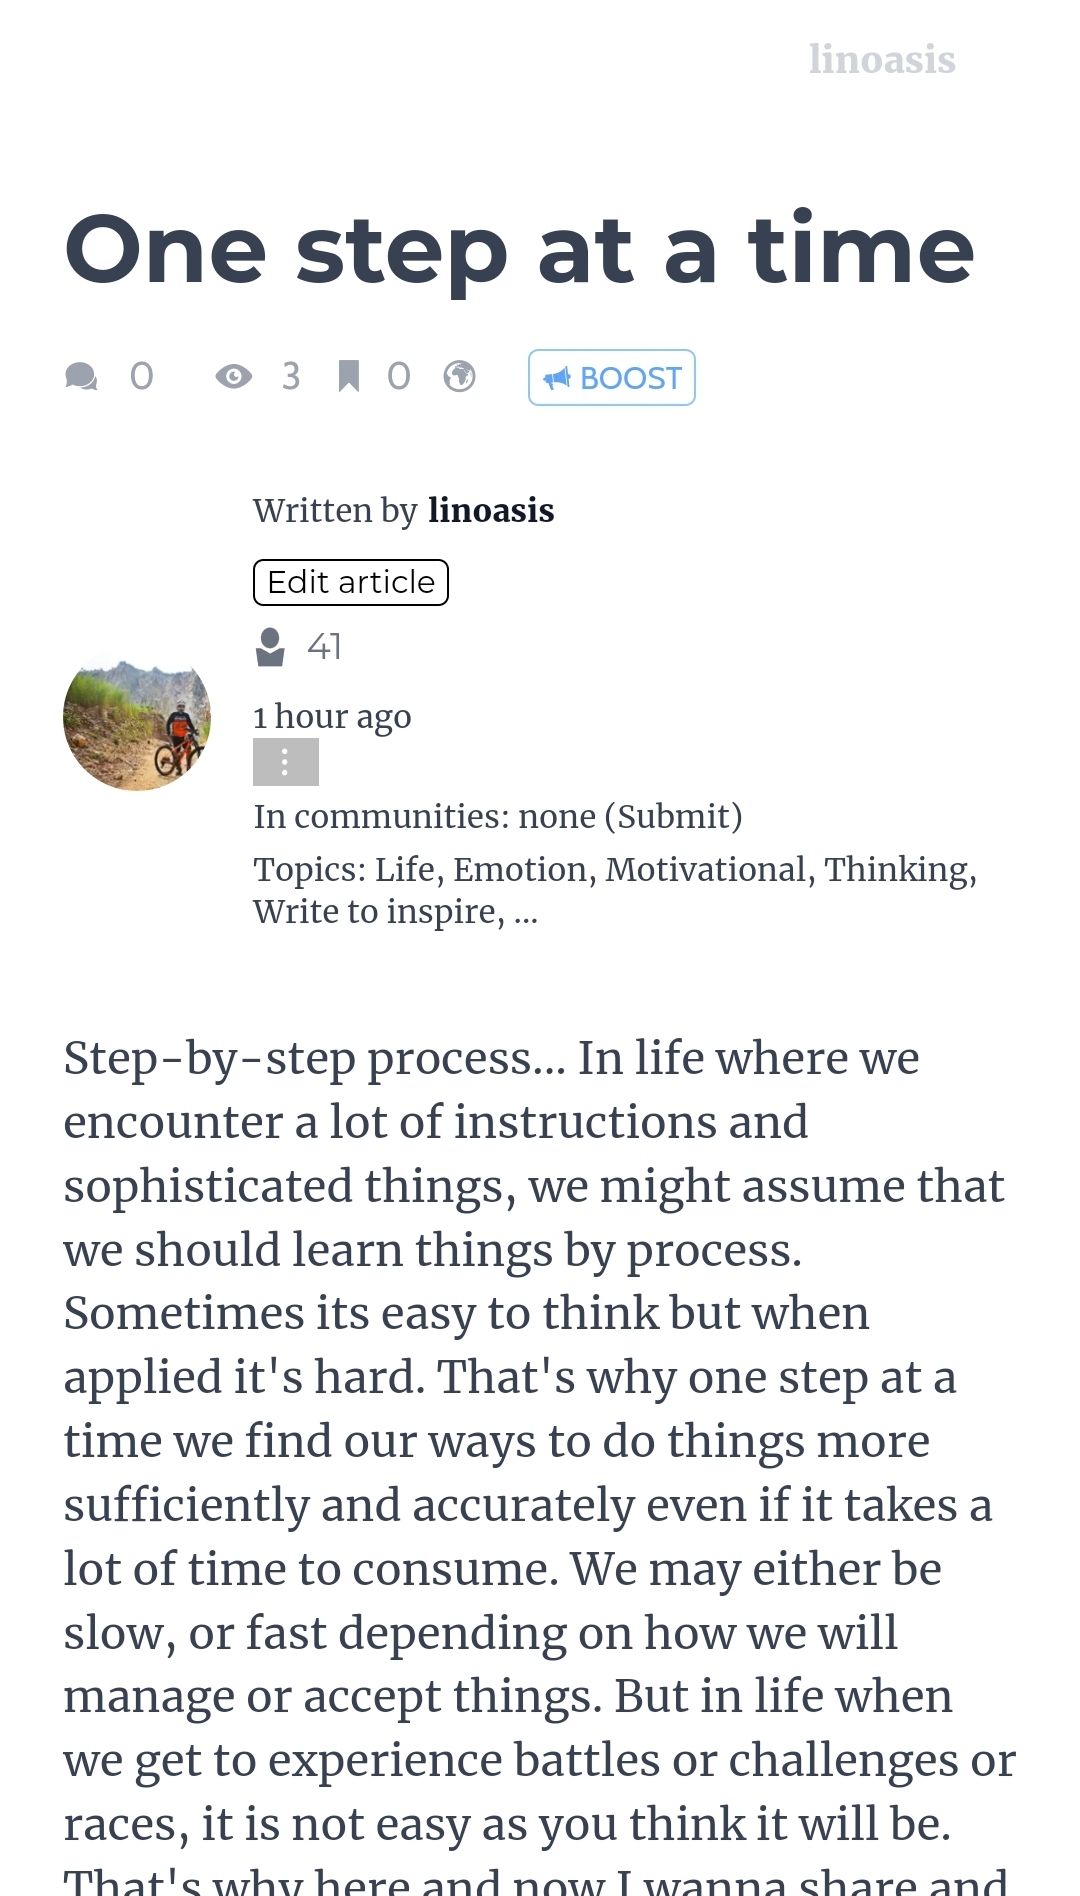Click the Edit article button

click(351, 582)
